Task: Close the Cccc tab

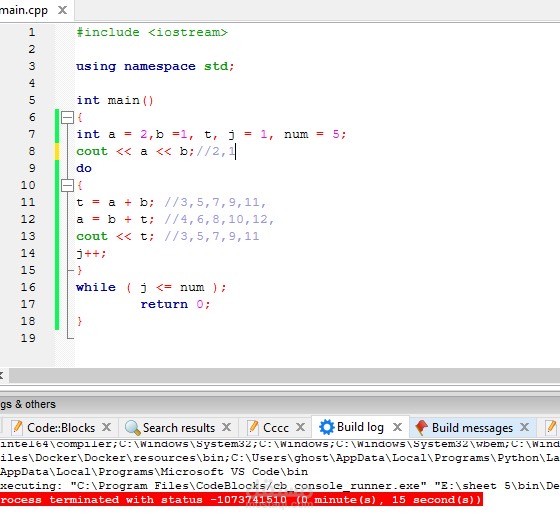Action: pos(301,427)
